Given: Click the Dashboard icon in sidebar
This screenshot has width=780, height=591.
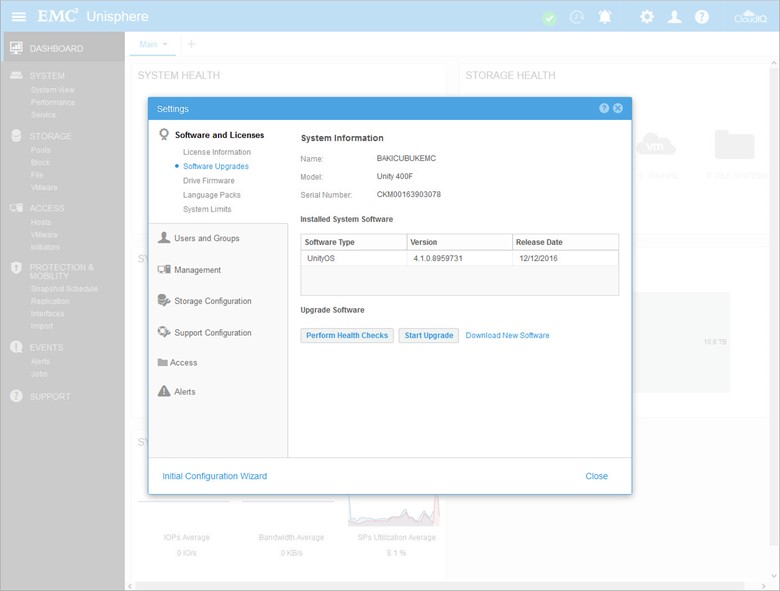Looking at the screenshot, I should (x=16, y=48).
